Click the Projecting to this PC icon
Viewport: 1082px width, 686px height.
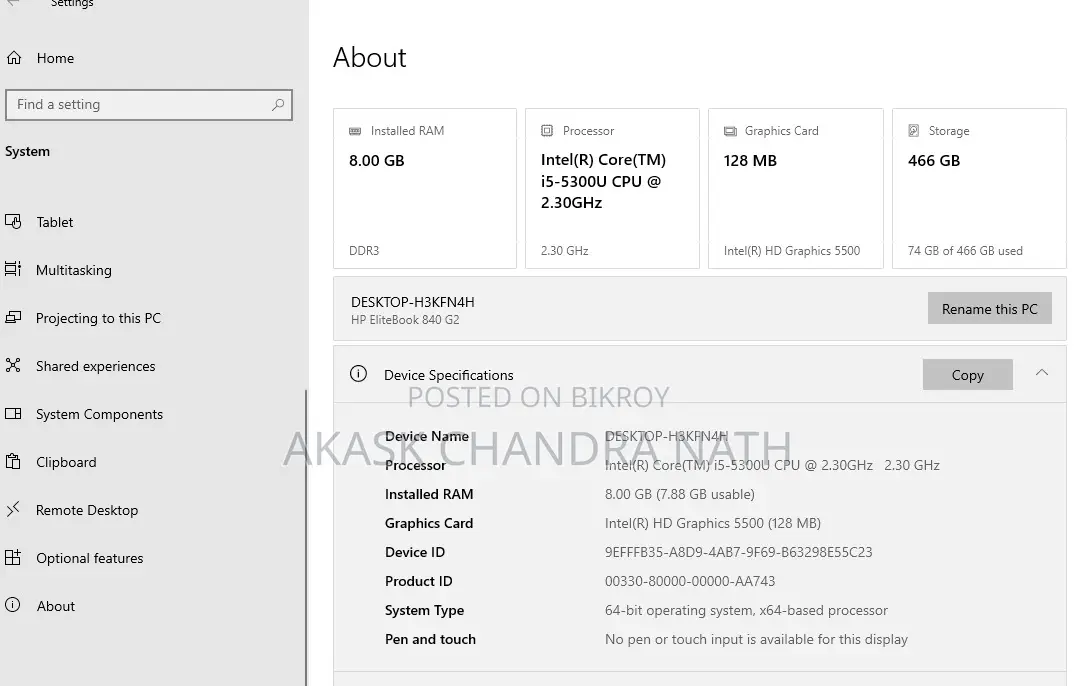pos(13,317)
